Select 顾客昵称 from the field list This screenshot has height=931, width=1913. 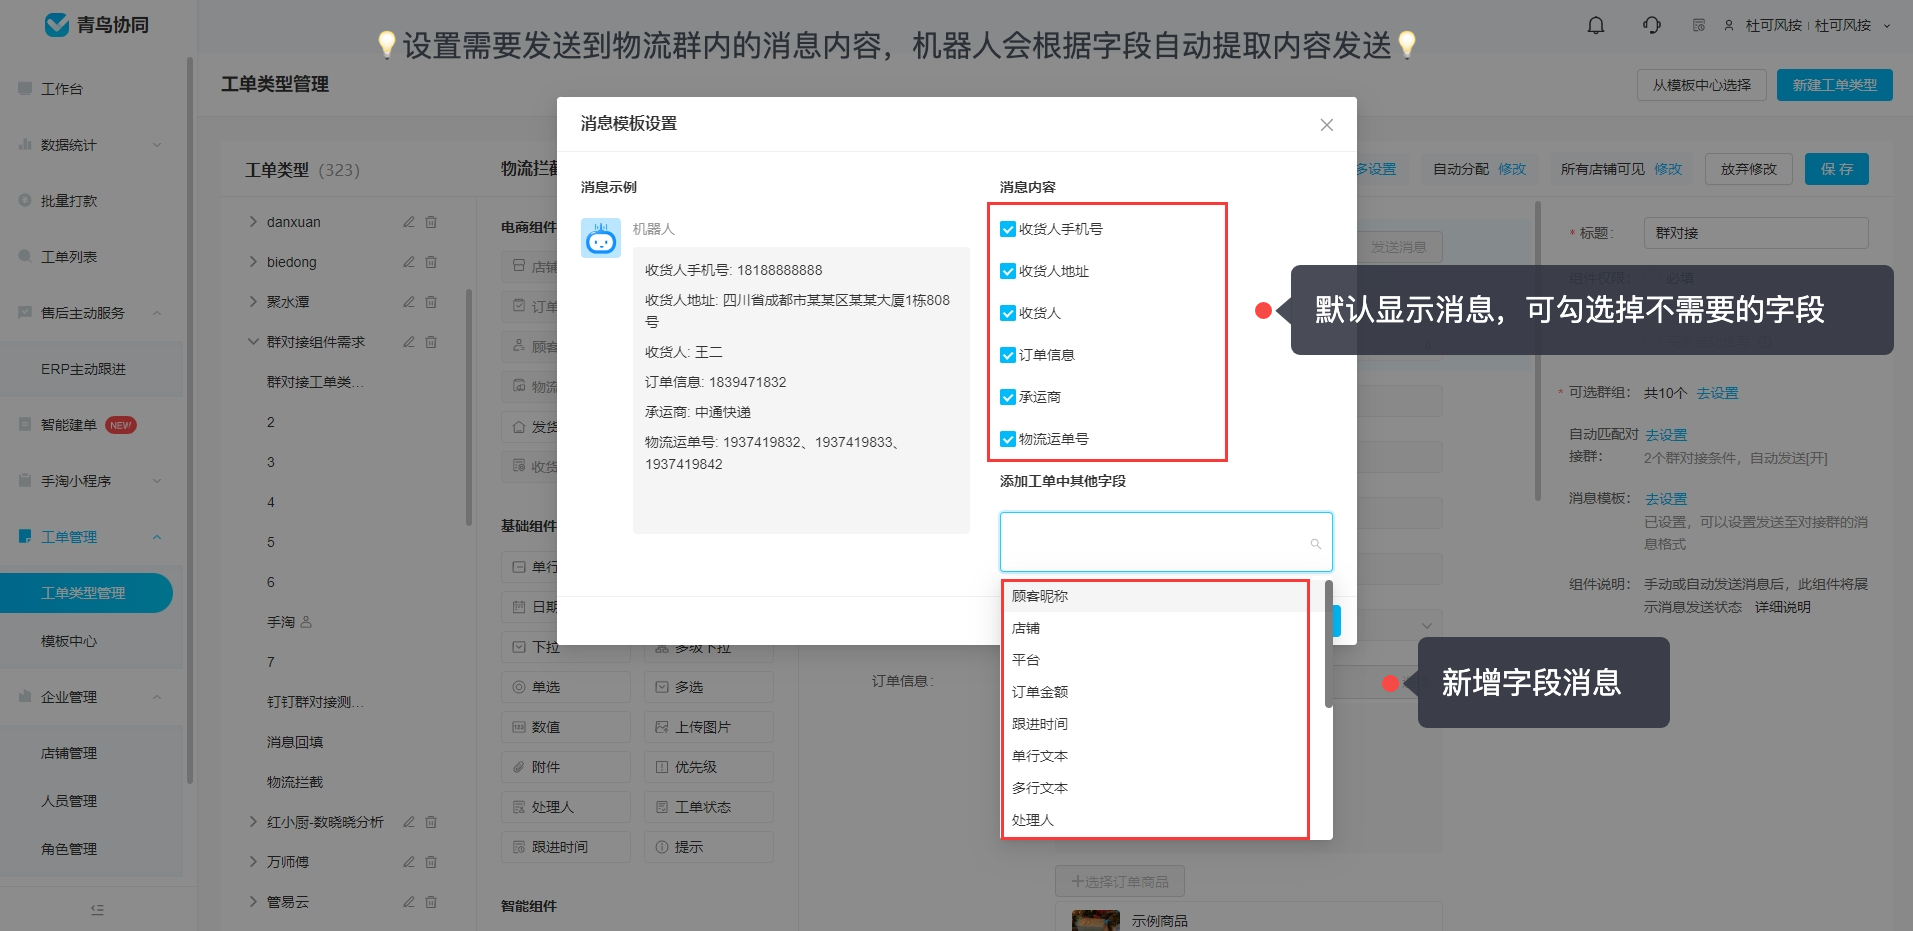click(1155, 596)
